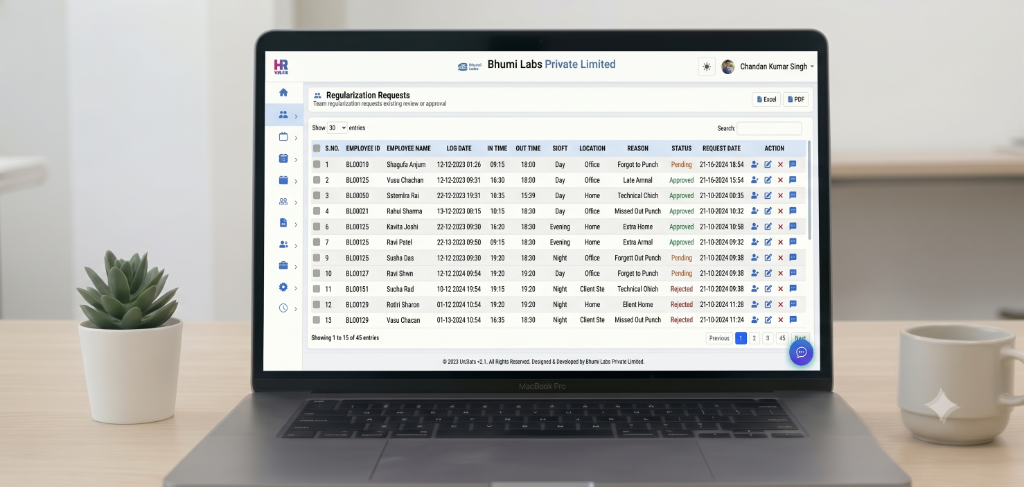The height and width of the screenshot is (487, 1024).
Task: Select current pagination page 1
Action: coord(741,338)
